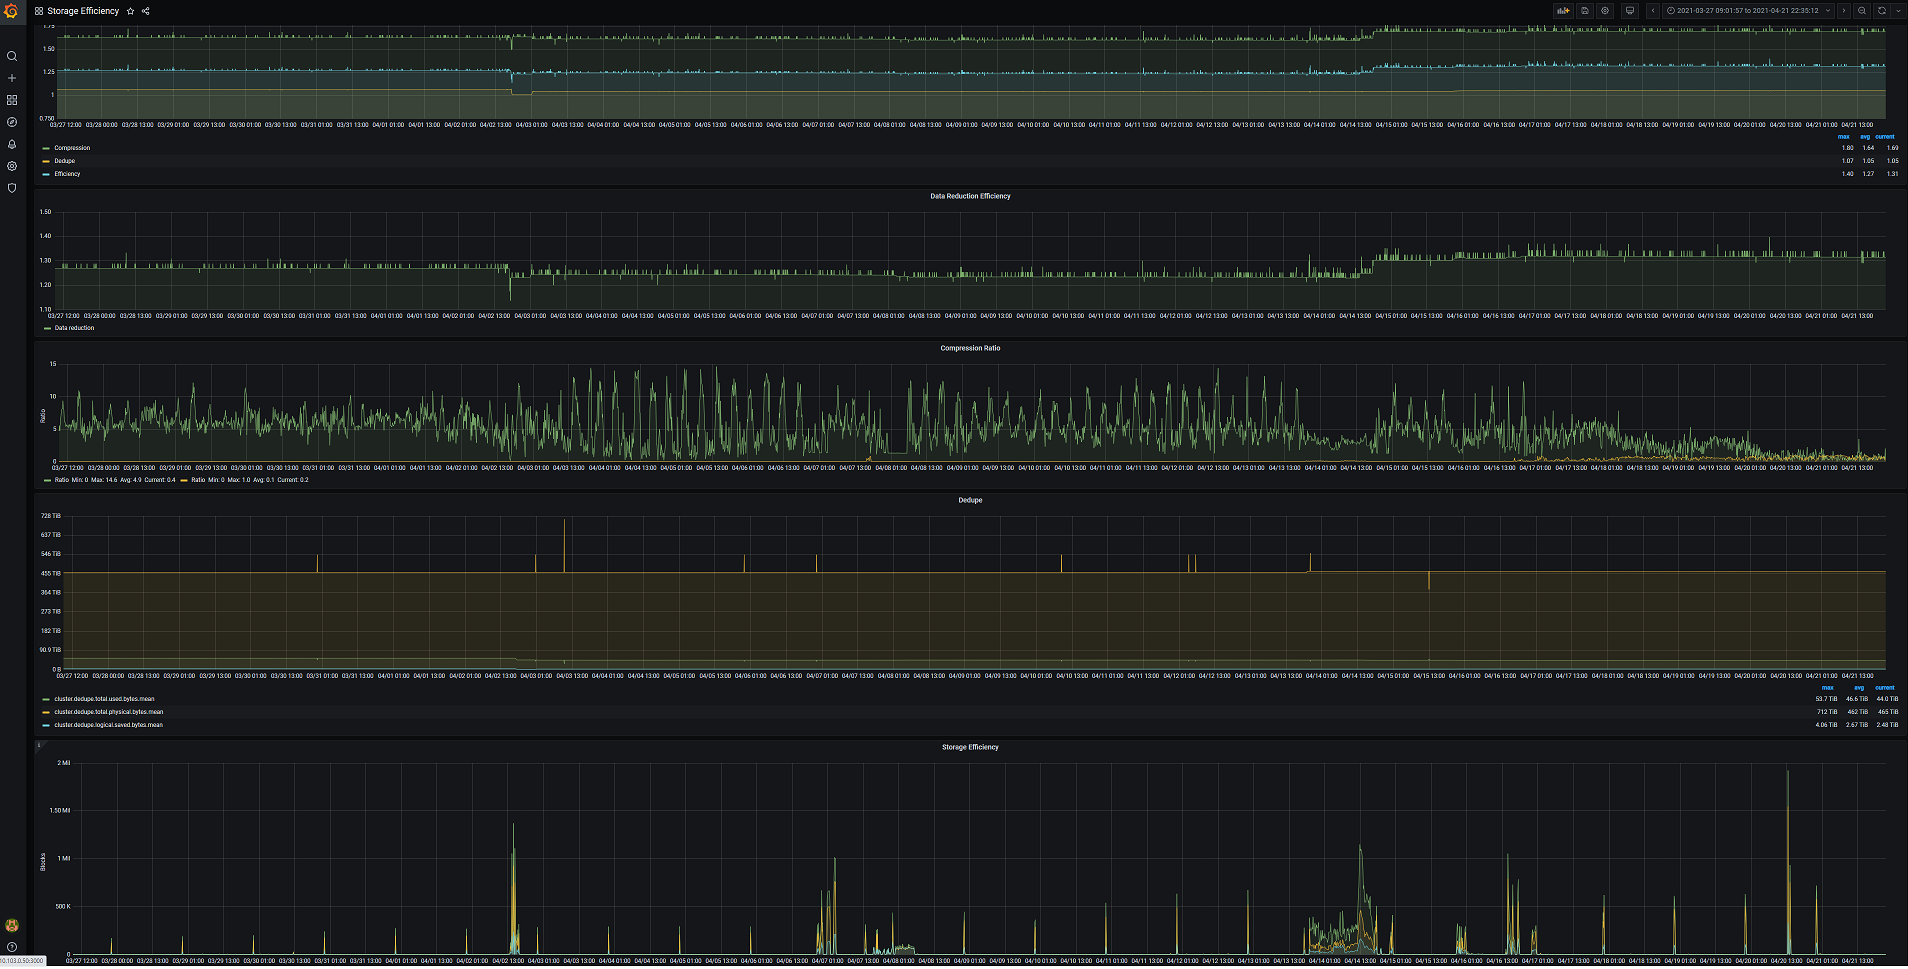Open the Explore compass icon
This screenshot has height=969, width=1908.
12,122
